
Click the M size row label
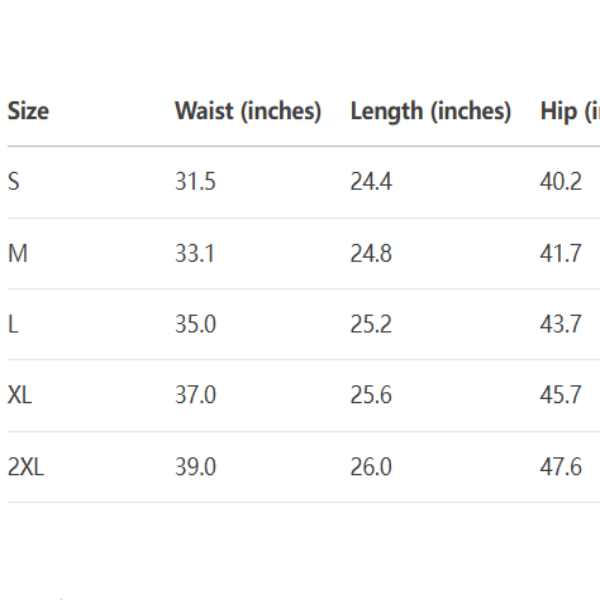click(17, 254)
